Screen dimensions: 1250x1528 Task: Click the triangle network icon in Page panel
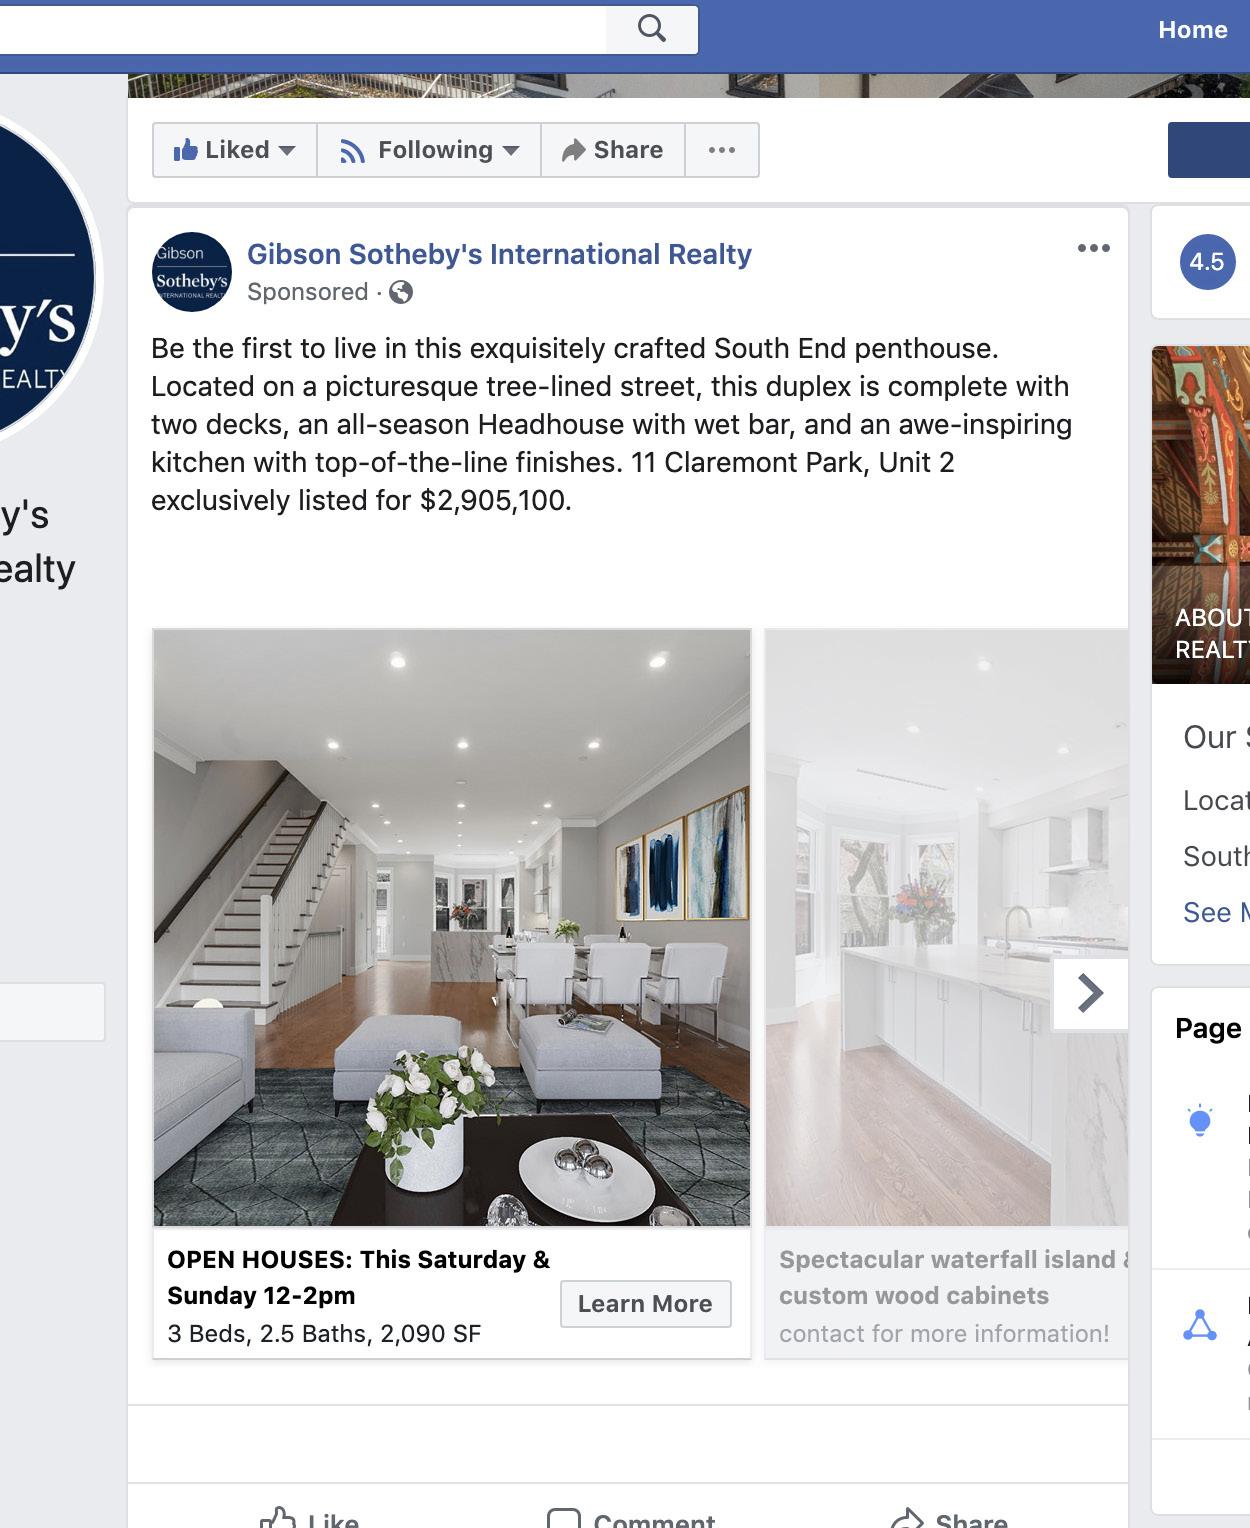click(x=1200, y=1324)
